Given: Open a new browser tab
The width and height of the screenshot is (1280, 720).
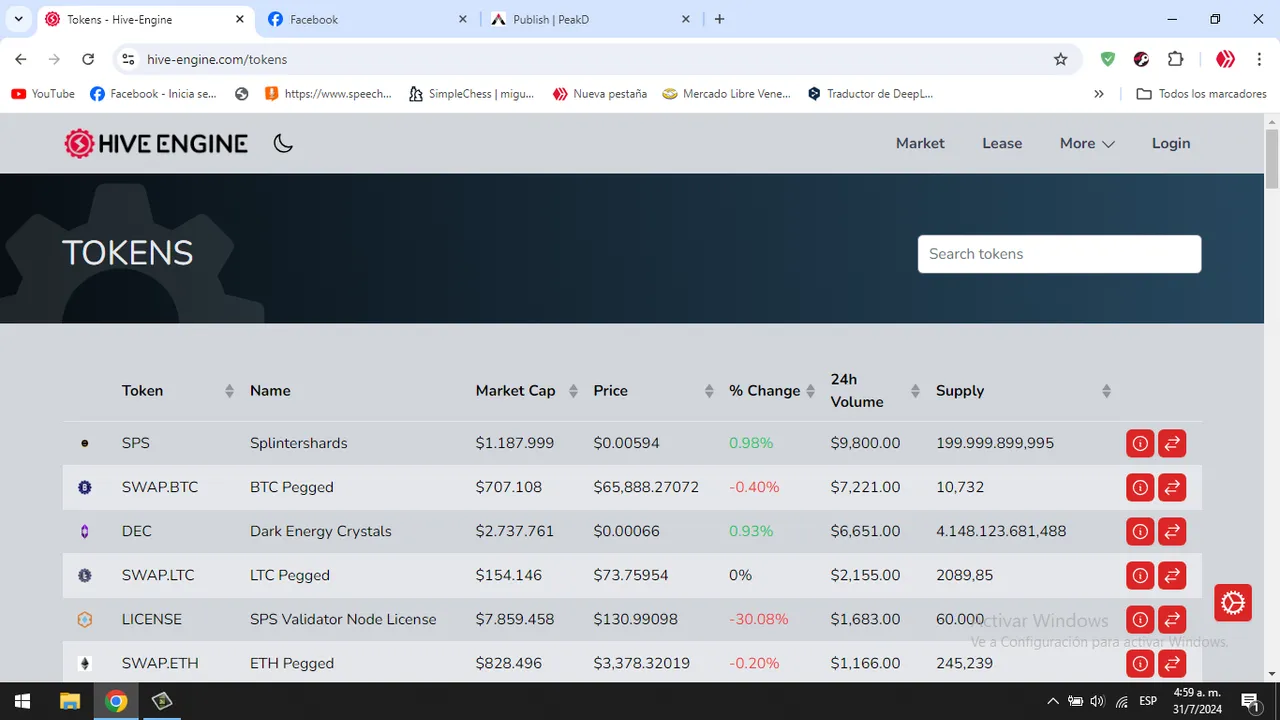Looking at the screenshot, I should coord(719,19).
